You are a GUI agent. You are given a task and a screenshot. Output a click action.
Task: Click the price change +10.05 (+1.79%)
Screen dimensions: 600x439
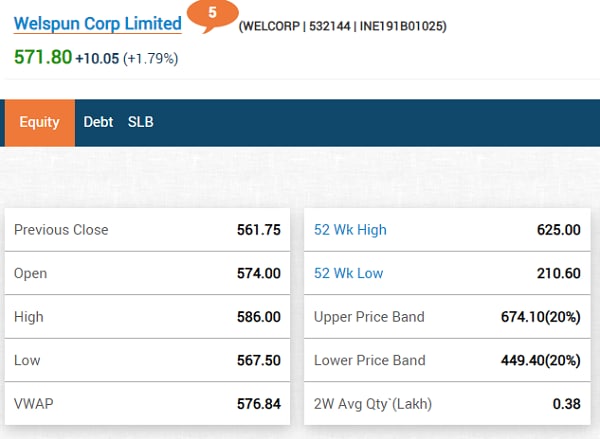click(127, 59)
